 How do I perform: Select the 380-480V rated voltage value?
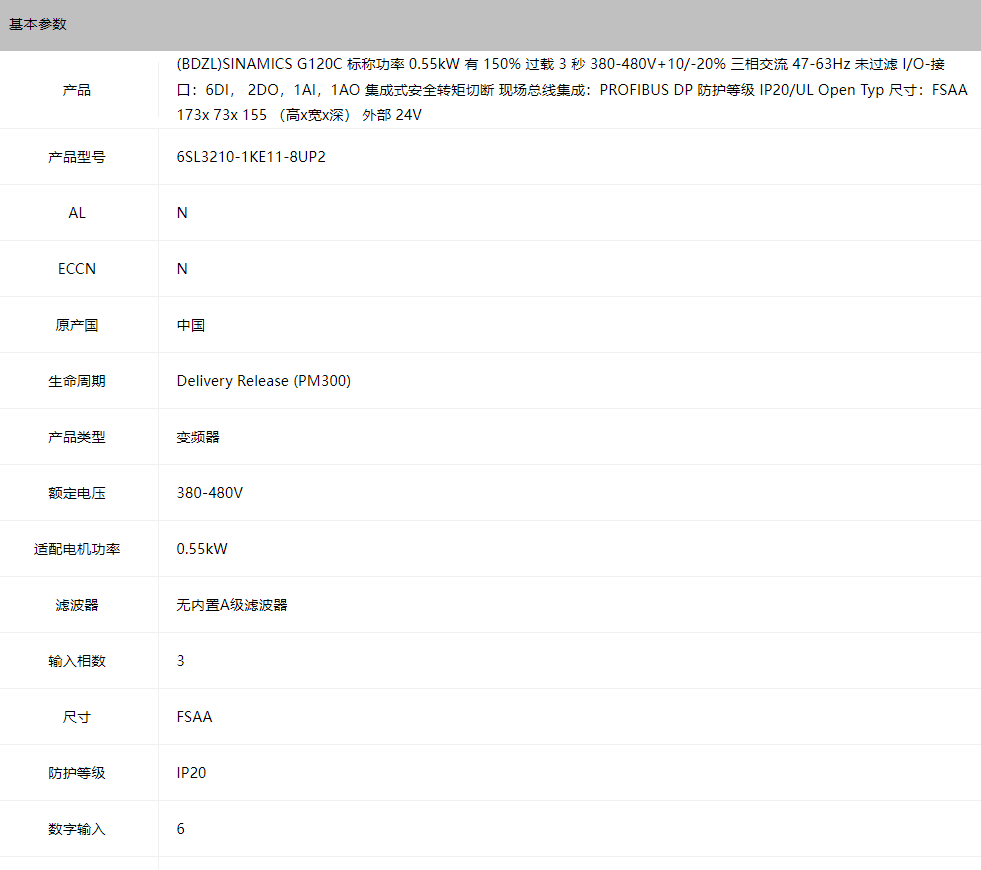point(210,493)
